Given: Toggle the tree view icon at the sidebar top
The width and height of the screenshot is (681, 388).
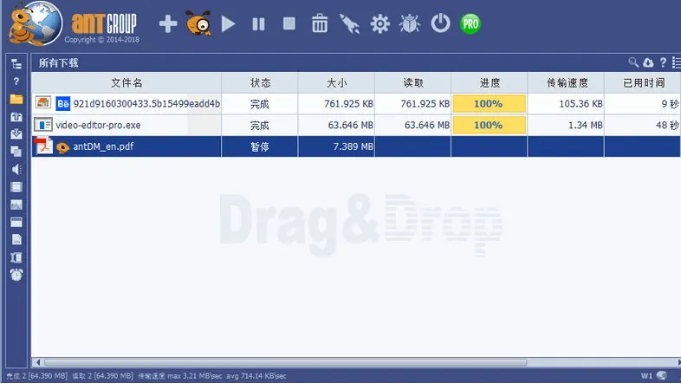Looking at the screenshot, I should (17, 64).
